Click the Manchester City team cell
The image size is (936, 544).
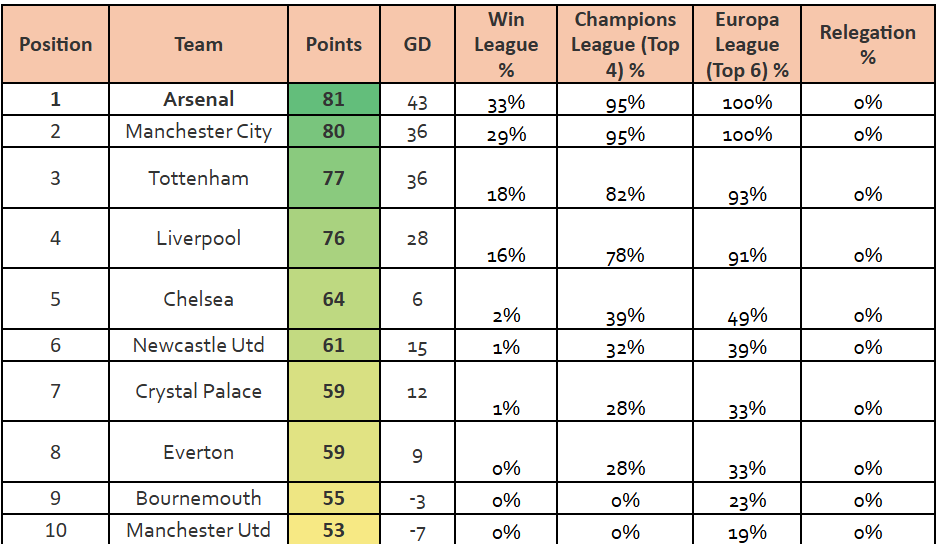(198, 131)
